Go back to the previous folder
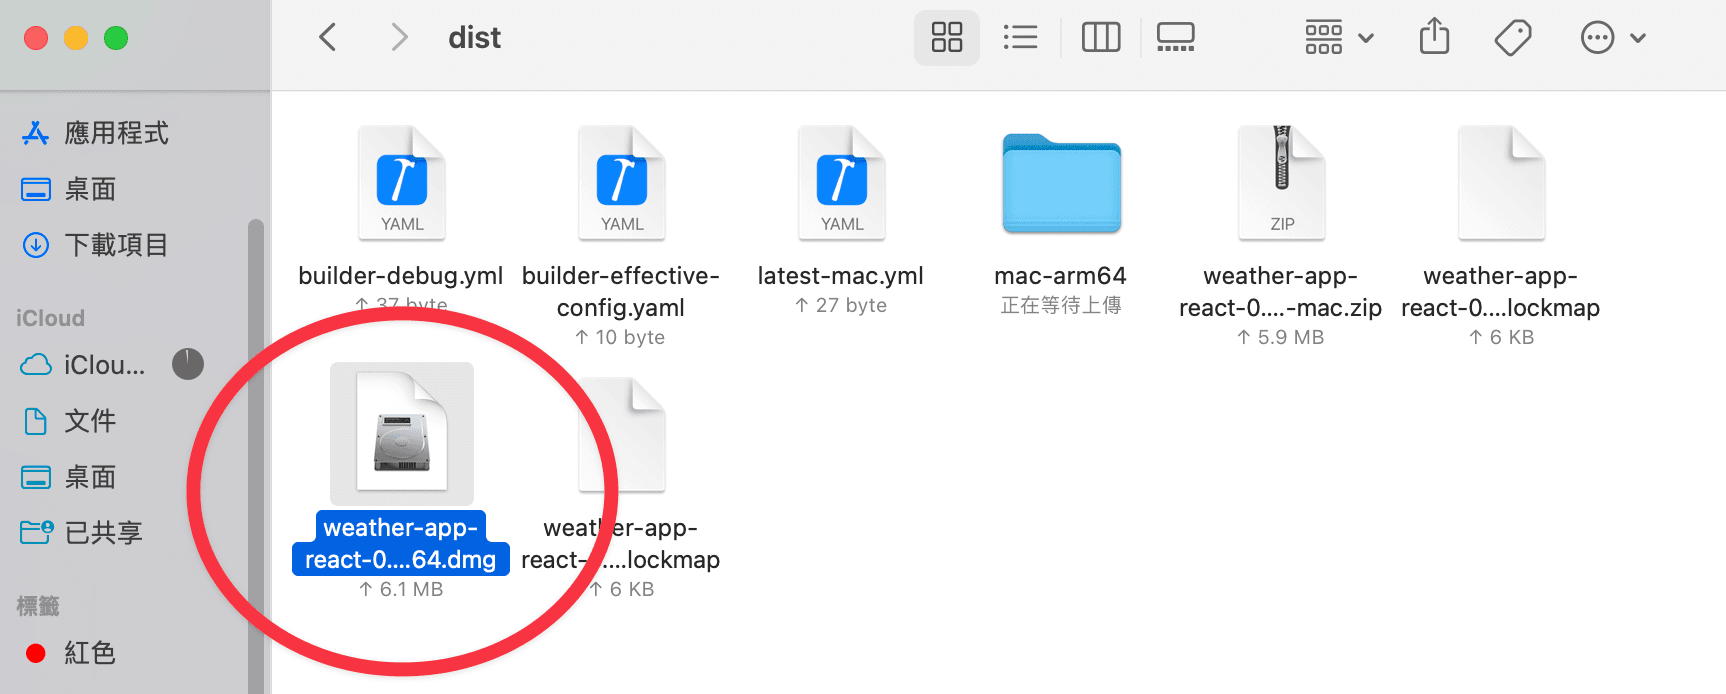The image size is (1726, 694). [x=327, y=38]
